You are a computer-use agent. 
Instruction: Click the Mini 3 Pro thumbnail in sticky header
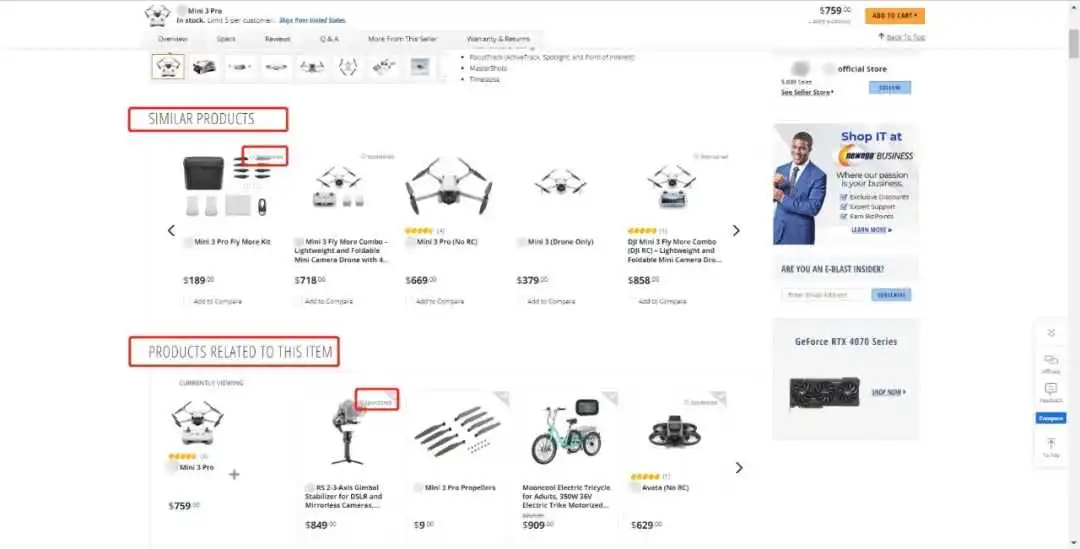click(157, 15)
